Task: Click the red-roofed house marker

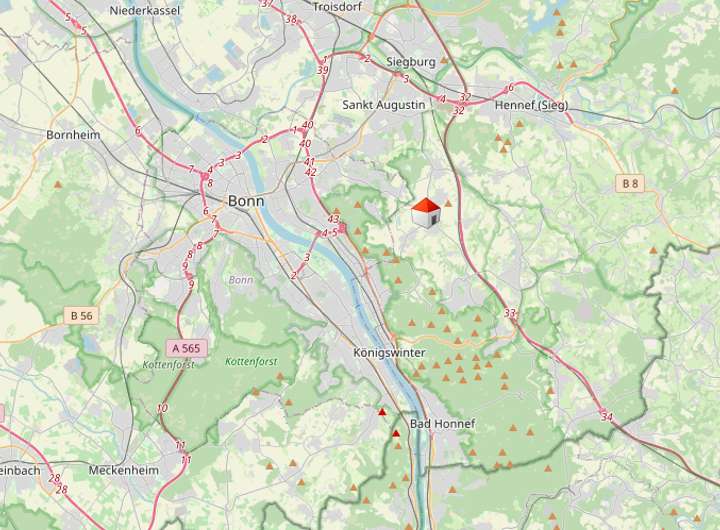Action: pos(426,213)
